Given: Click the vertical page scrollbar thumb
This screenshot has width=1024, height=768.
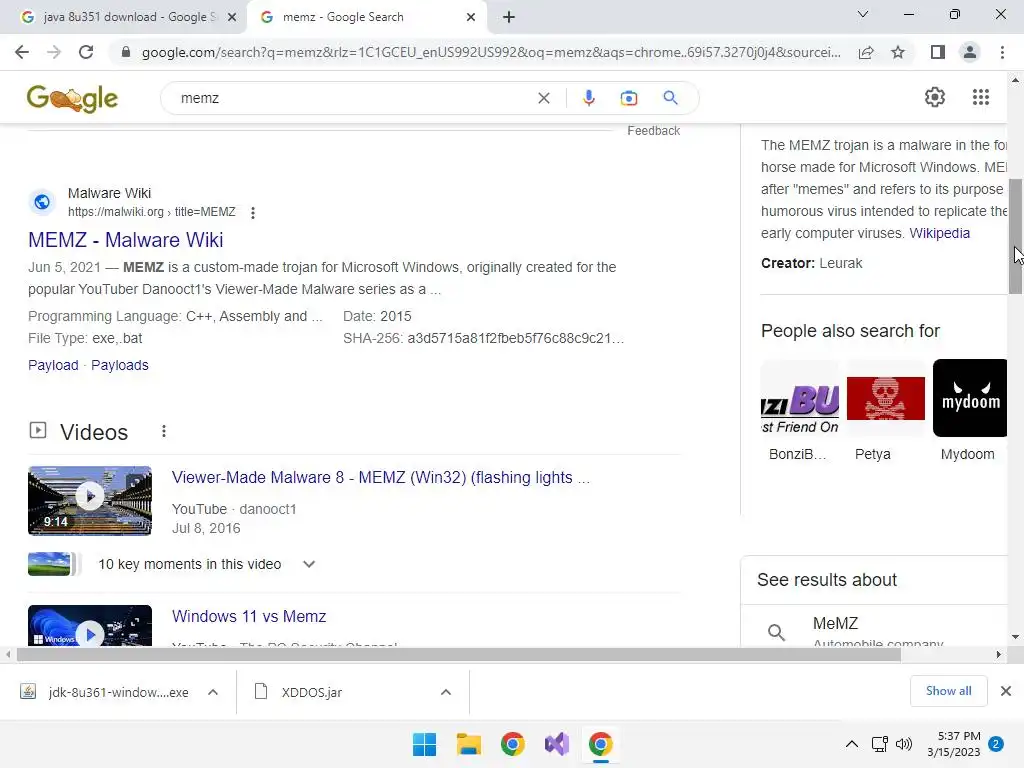Looking at the screenshot, I should coord(1015,236).
